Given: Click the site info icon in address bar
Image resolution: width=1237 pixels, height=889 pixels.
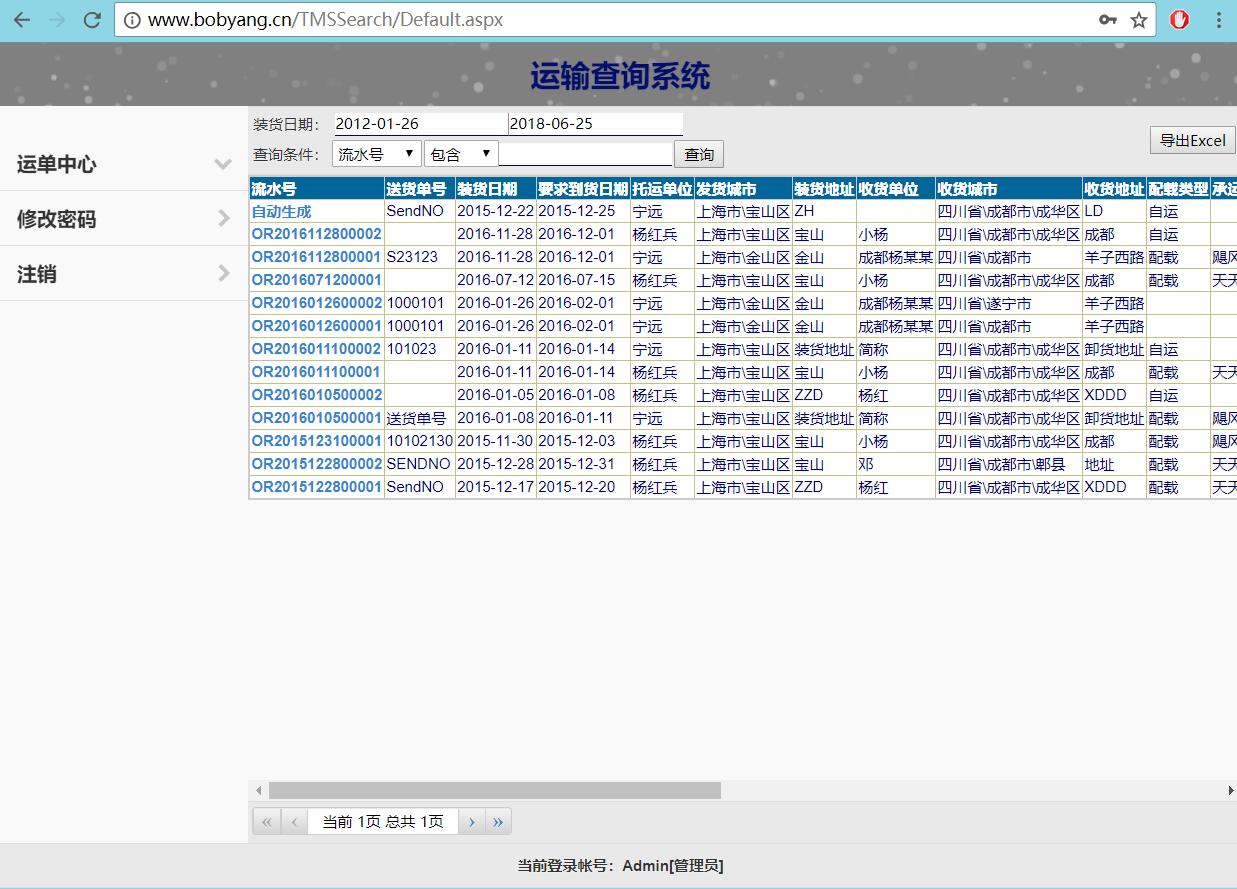Looking at the screenshot, I should [x=132, y=20].
